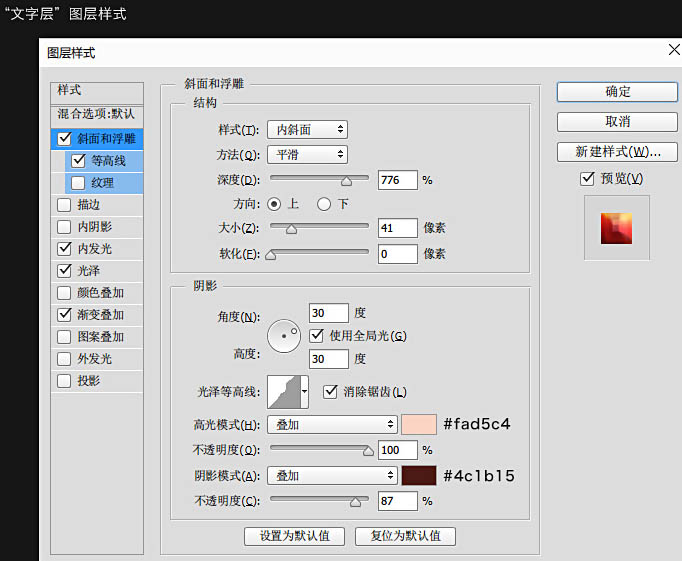Select direction 上 radio button
This screenshot has height=561, width=682.
[x=274, y=204]
